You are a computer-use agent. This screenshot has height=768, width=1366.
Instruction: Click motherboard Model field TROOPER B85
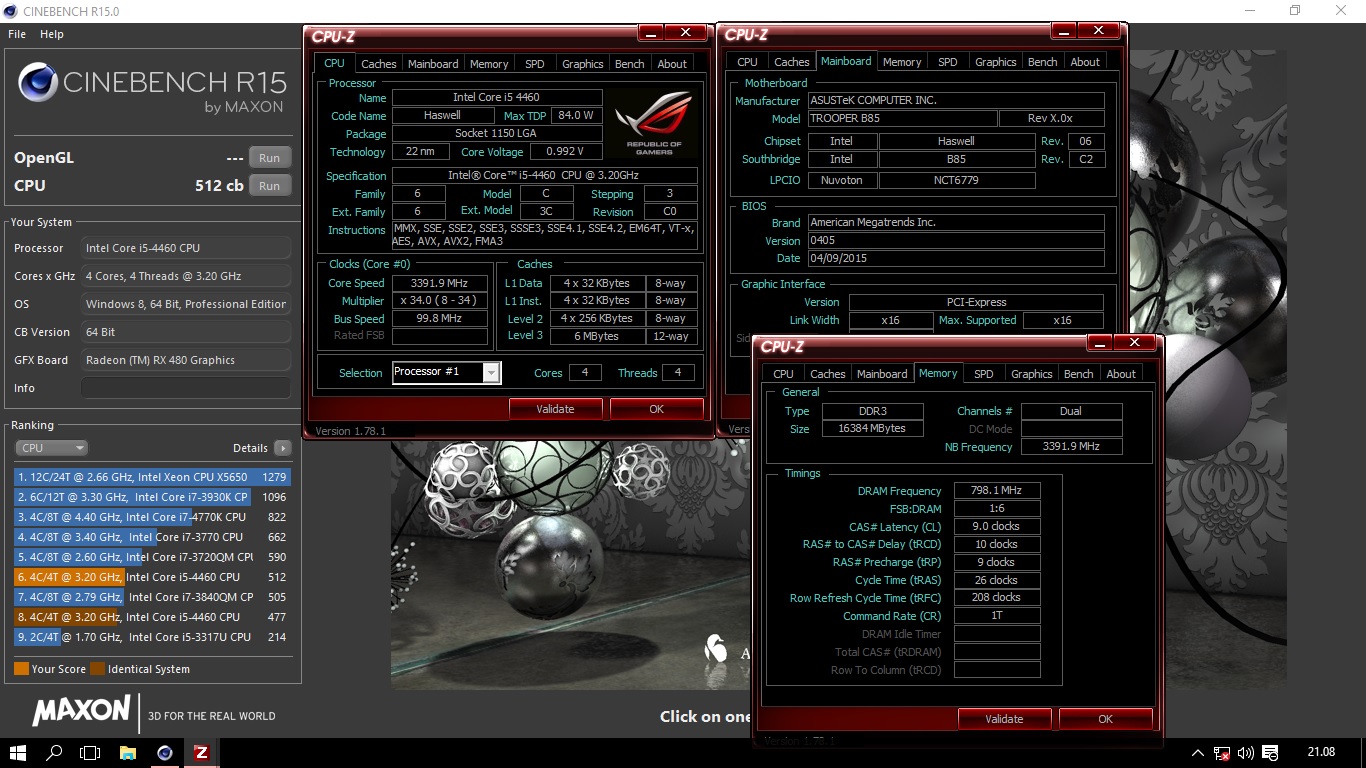[902, 118]
